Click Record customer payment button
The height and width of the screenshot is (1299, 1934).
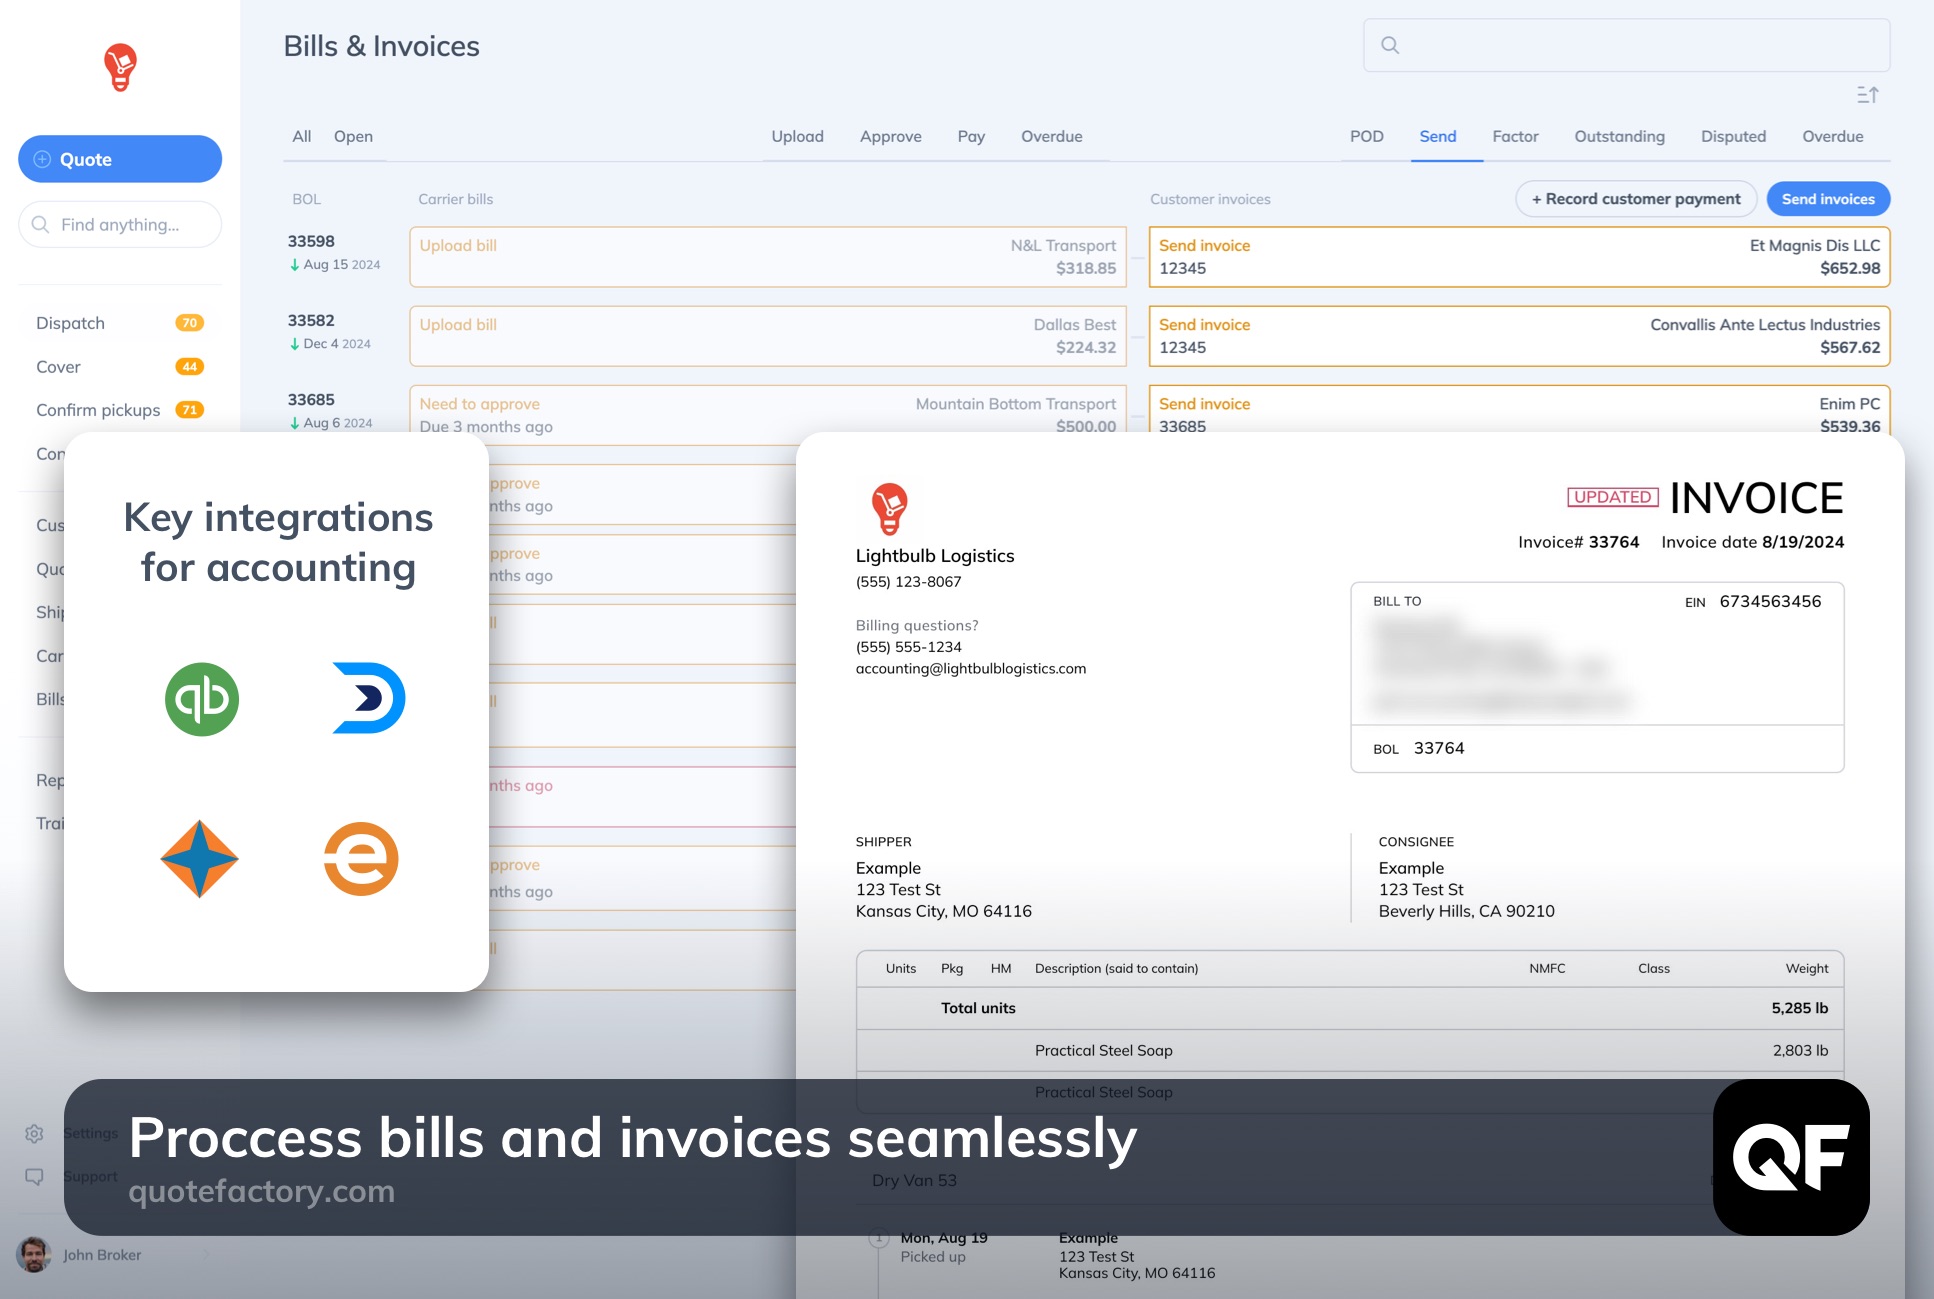point(1636,199)
